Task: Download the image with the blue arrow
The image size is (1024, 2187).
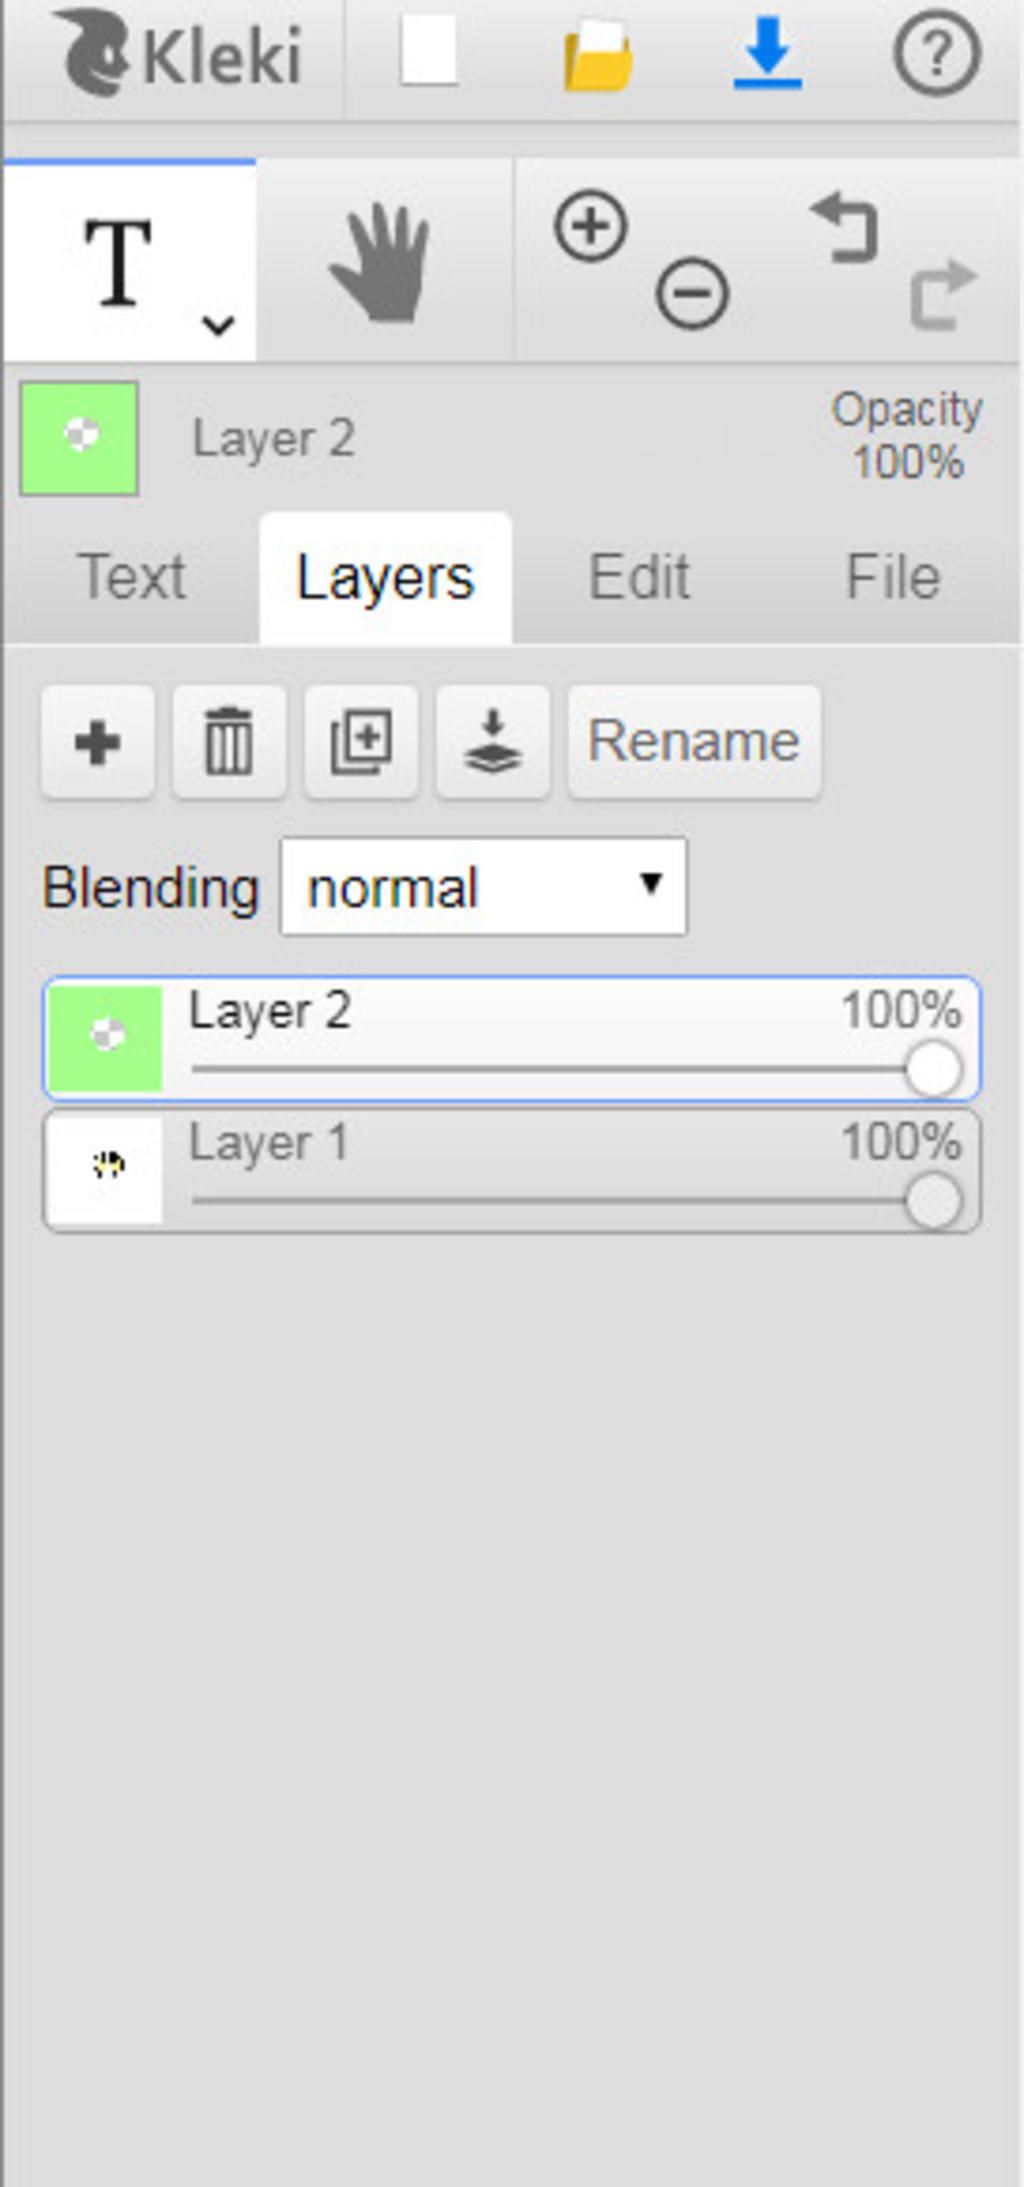Action: (x=767, y=54)
